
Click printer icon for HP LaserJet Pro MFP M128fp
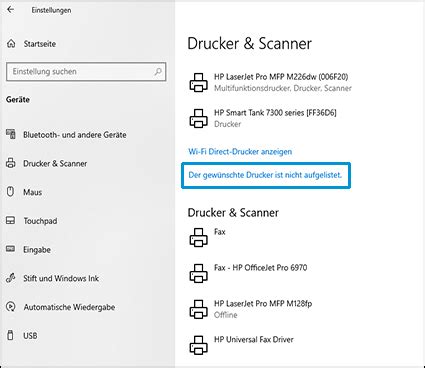click(x=199, y=309)
